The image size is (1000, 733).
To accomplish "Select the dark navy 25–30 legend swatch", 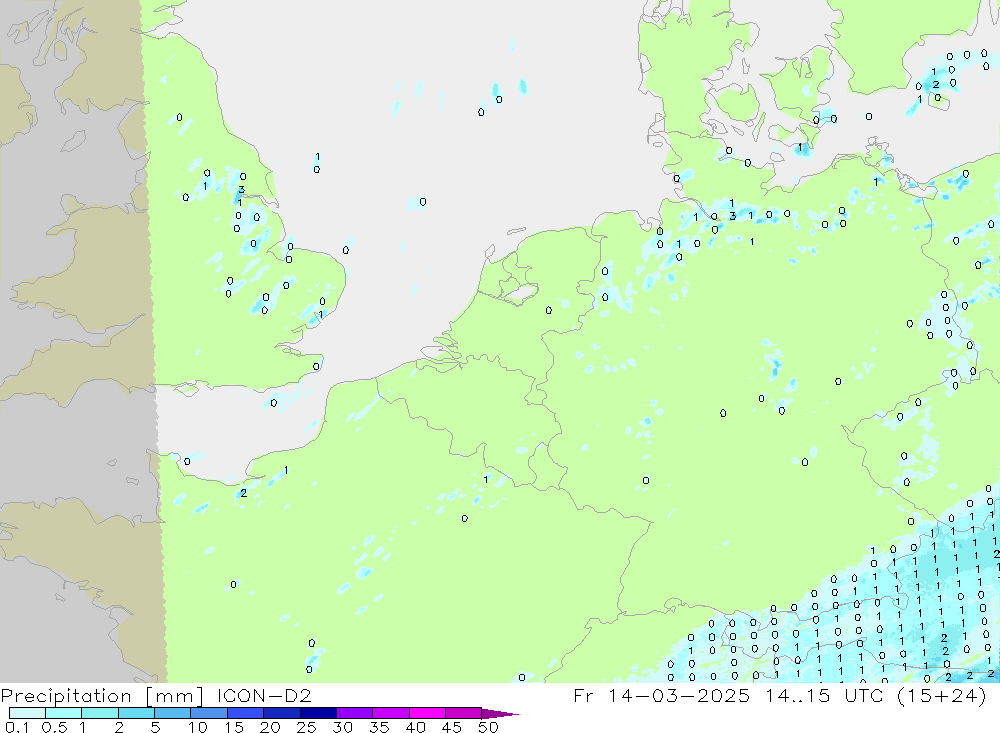I will [317, 714].
